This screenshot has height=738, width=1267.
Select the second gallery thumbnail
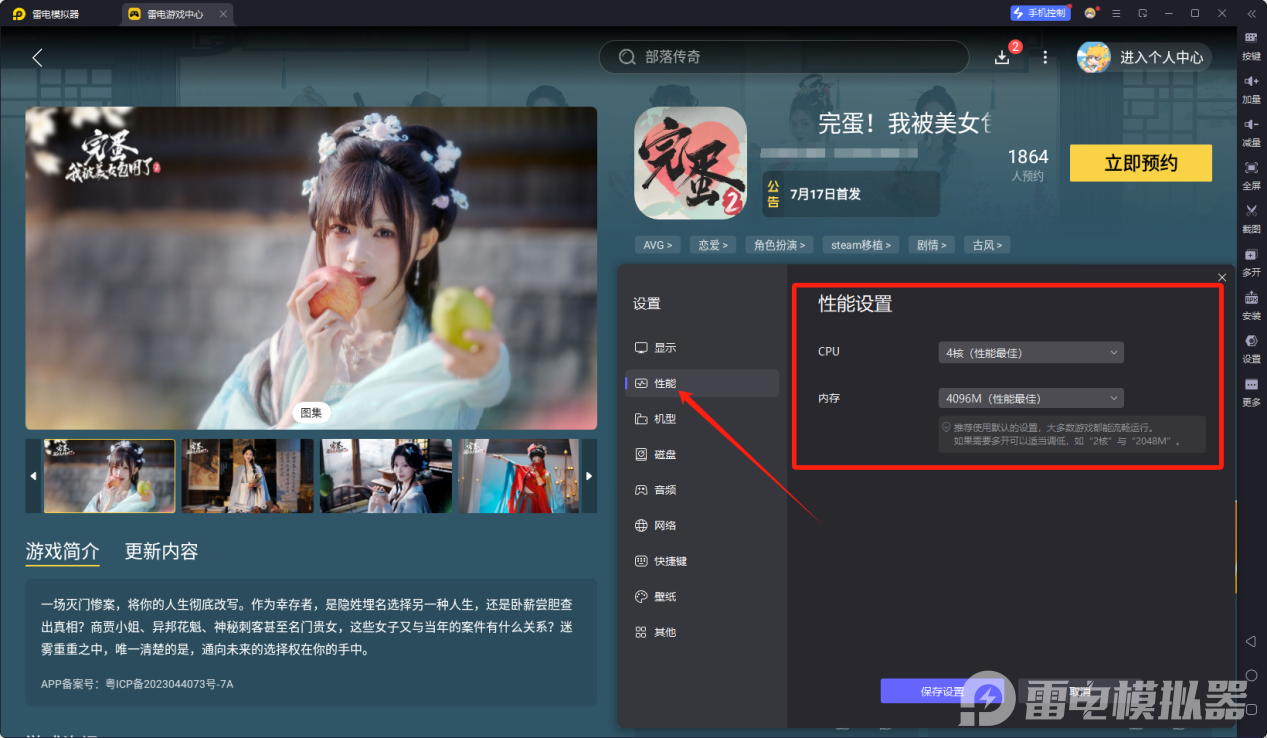coord(247,476)
